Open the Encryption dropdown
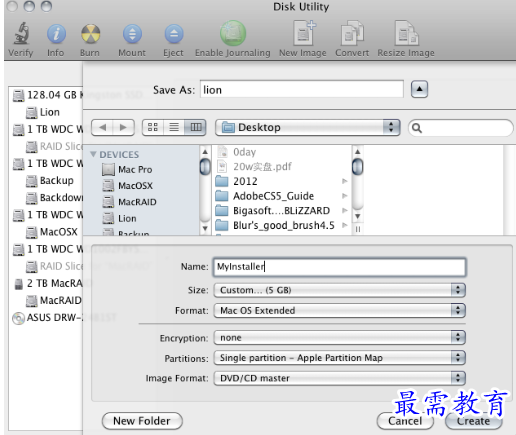This screenshot has width=516, height=435. [339, 338]
